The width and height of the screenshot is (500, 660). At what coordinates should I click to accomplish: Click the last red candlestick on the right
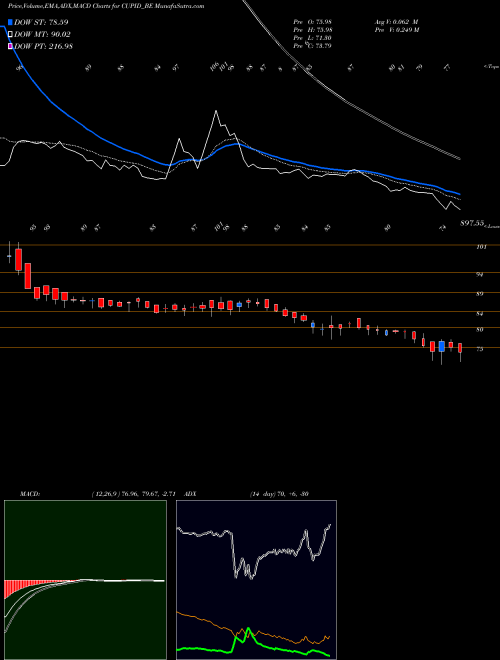[x=460, y=348]
